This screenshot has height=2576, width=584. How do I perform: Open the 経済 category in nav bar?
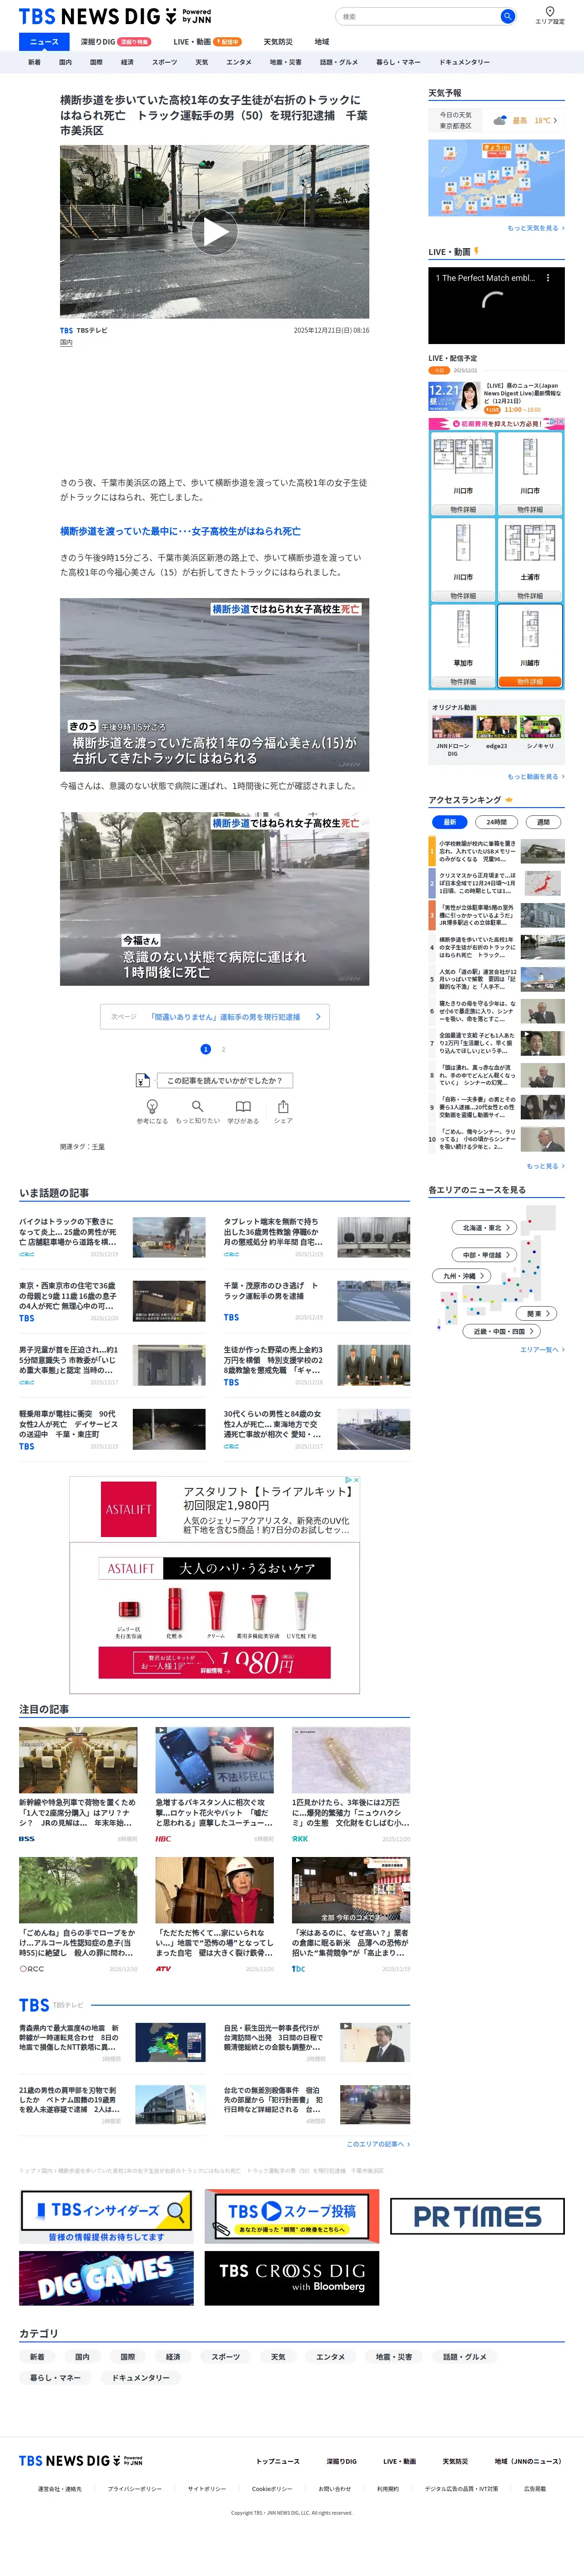click(127, 62)
